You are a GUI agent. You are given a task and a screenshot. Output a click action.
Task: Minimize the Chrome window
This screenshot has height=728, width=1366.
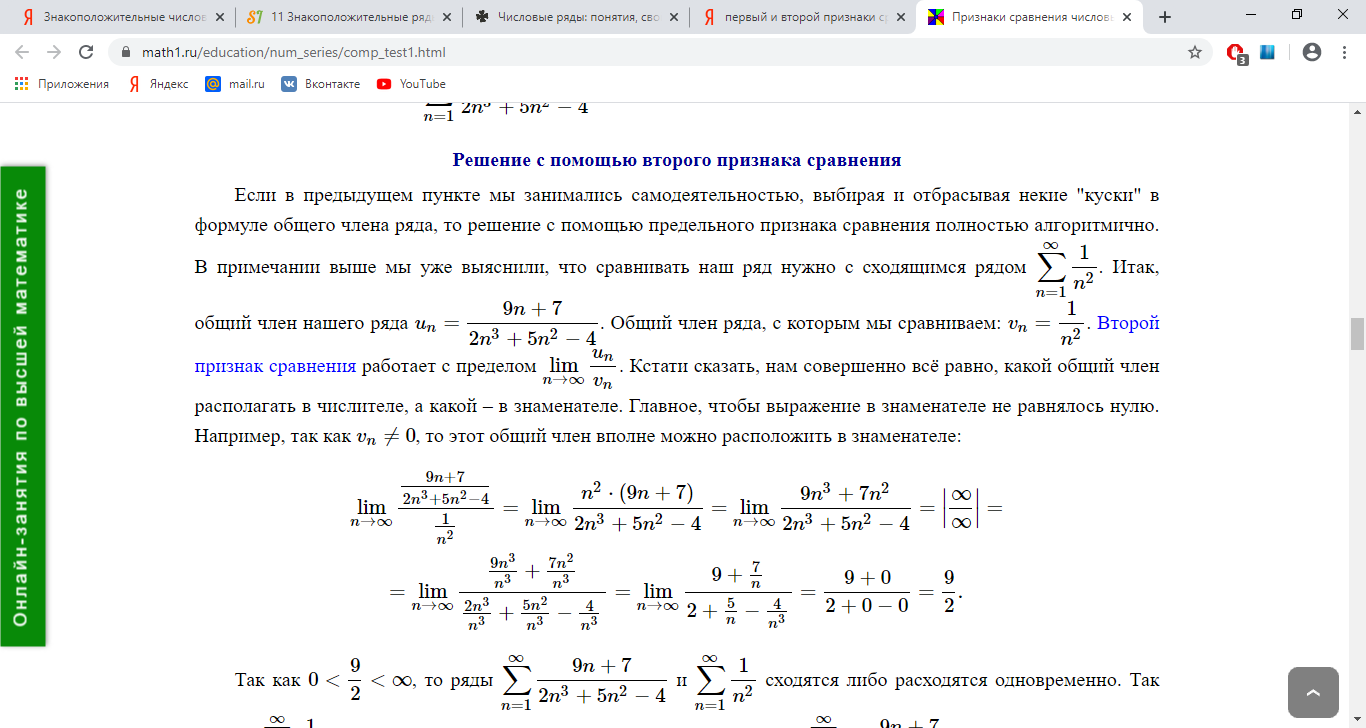pos(1251,15)
